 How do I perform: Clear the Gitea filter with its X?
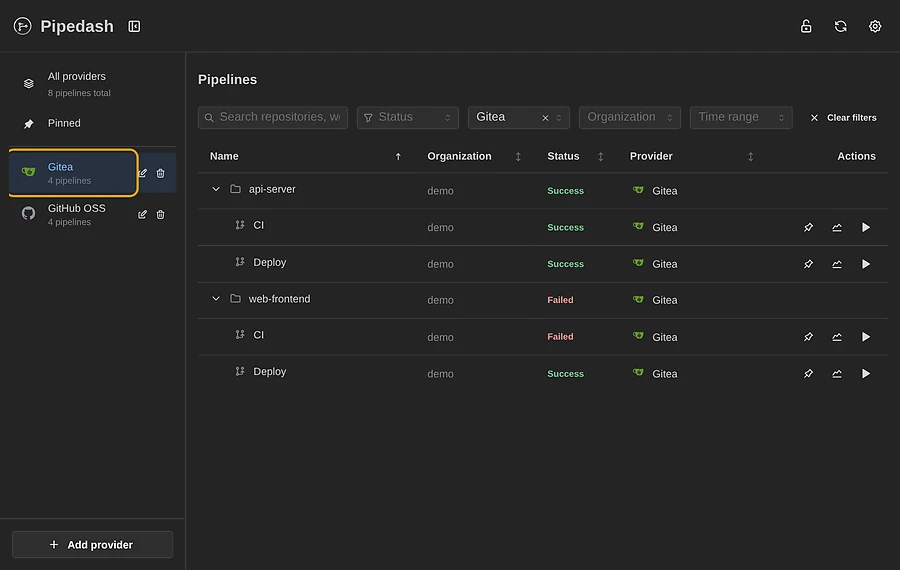(545, 118)
